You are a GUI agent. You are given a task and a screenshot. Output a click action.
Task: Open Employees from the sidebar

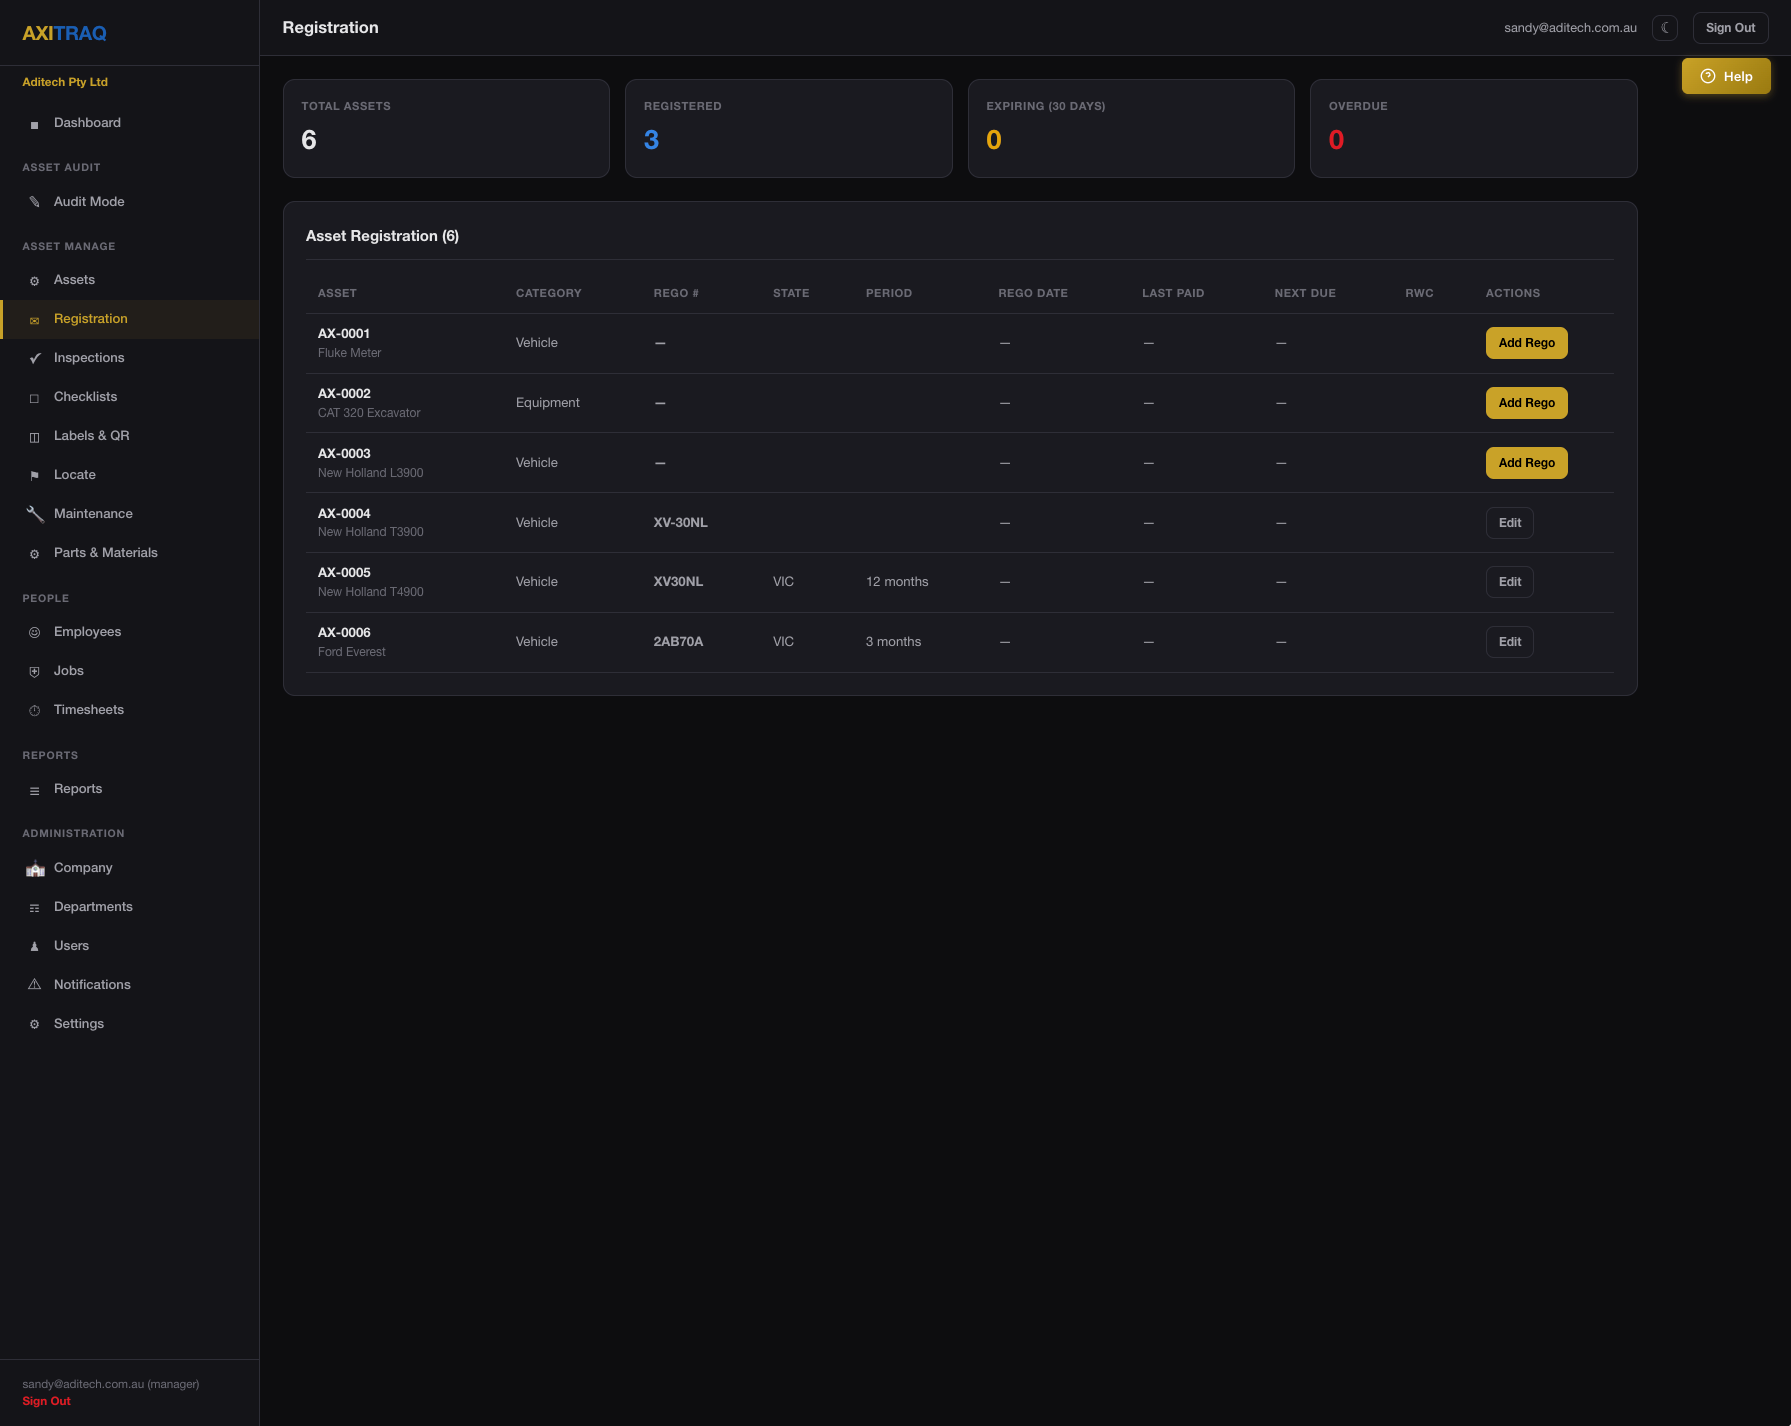[130, 632]
